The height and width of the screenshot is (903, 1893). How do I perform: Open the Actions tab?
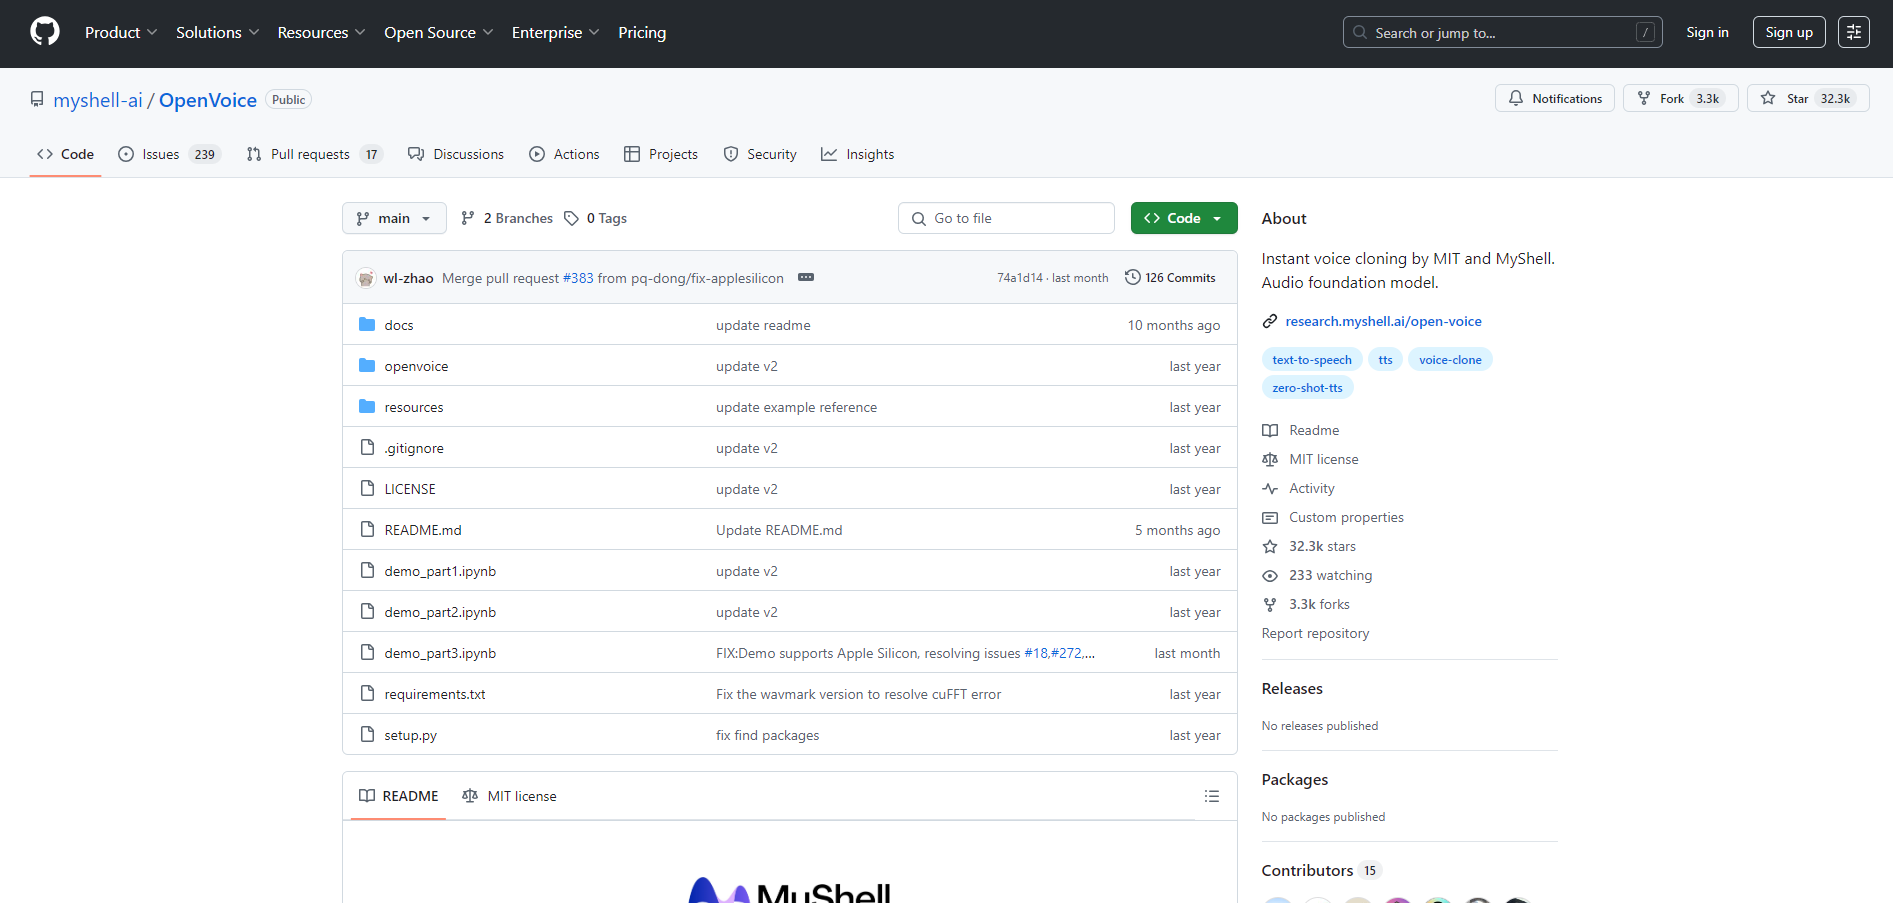point(564,154)
